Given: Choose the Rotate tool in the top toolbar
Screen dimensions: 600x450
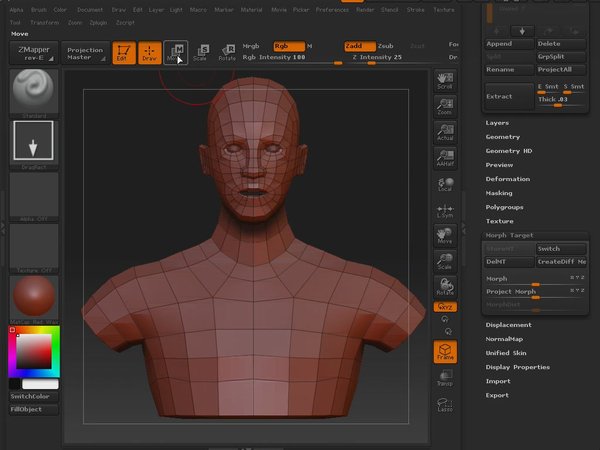Looking at the screenshot, I should click(x=227, y=53).
